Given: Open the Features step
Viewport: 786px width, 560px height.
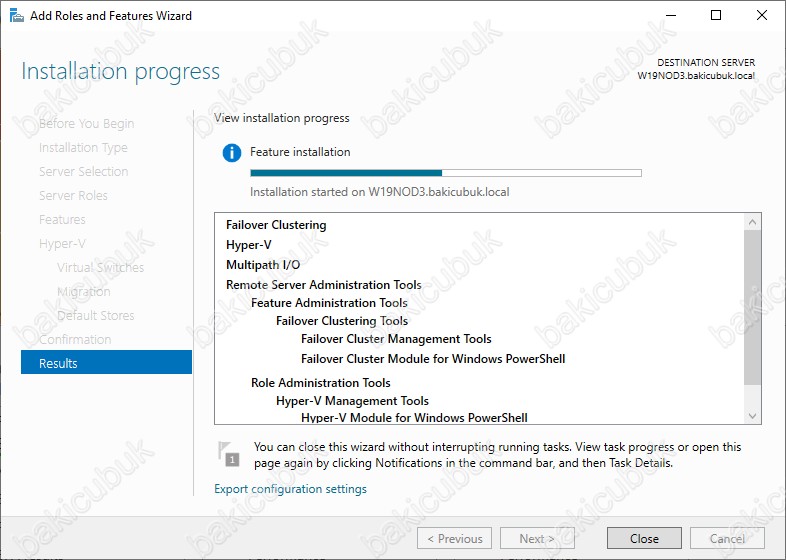Looking at the screenshot, I should point(62,220).
